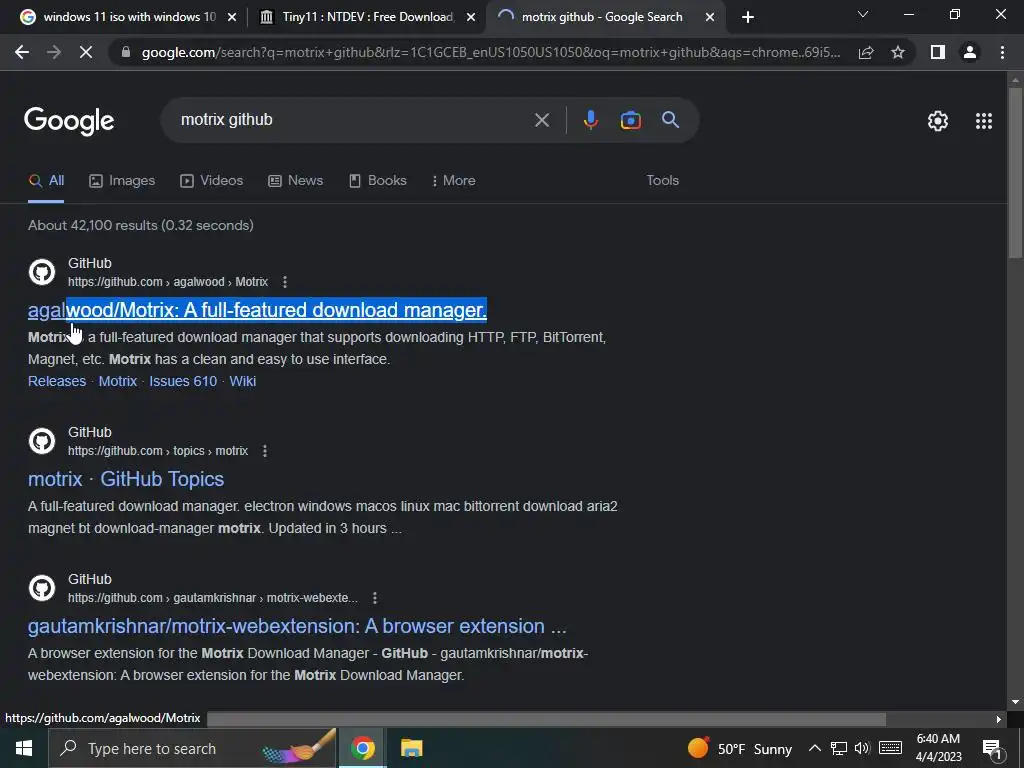The width and height of the screenshot is (1024, 768).
Task: Open share this page icon in address bar
Action: coord(866,52)
